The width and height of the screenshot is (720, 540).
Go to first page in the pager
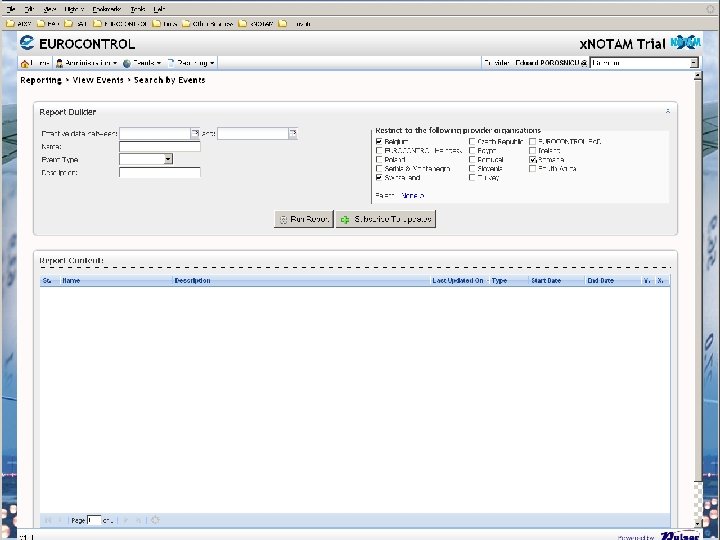47,520
